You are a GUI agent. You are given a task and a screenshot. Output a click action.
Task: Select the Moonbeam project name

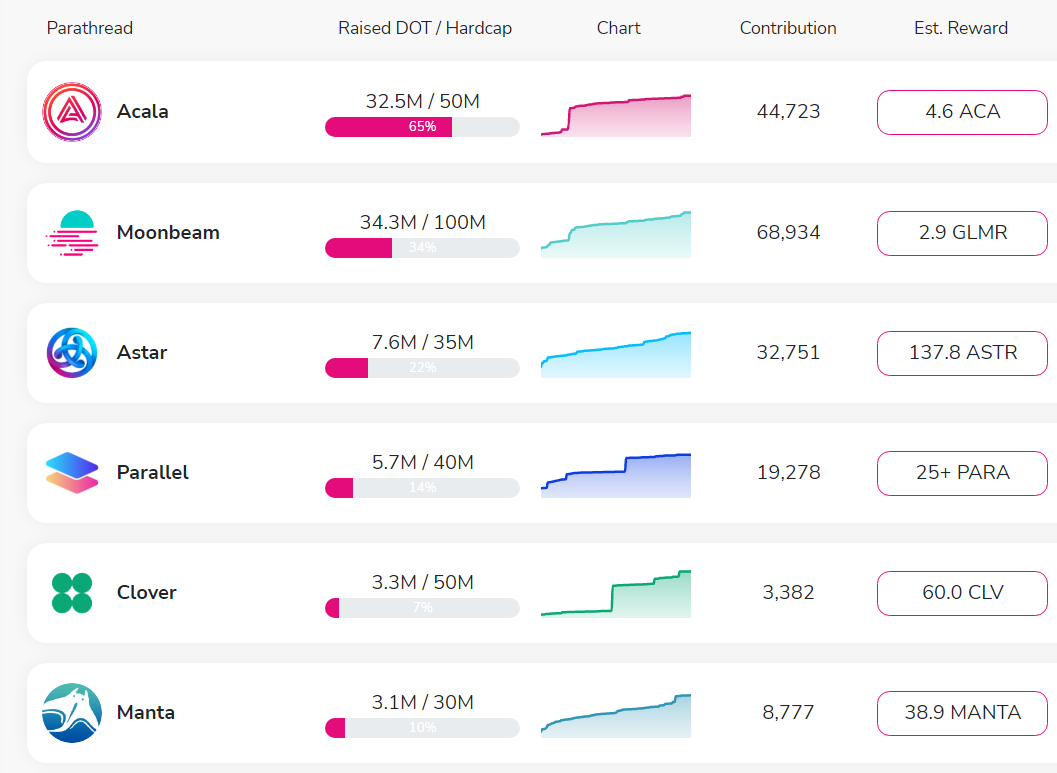[168, 233]
